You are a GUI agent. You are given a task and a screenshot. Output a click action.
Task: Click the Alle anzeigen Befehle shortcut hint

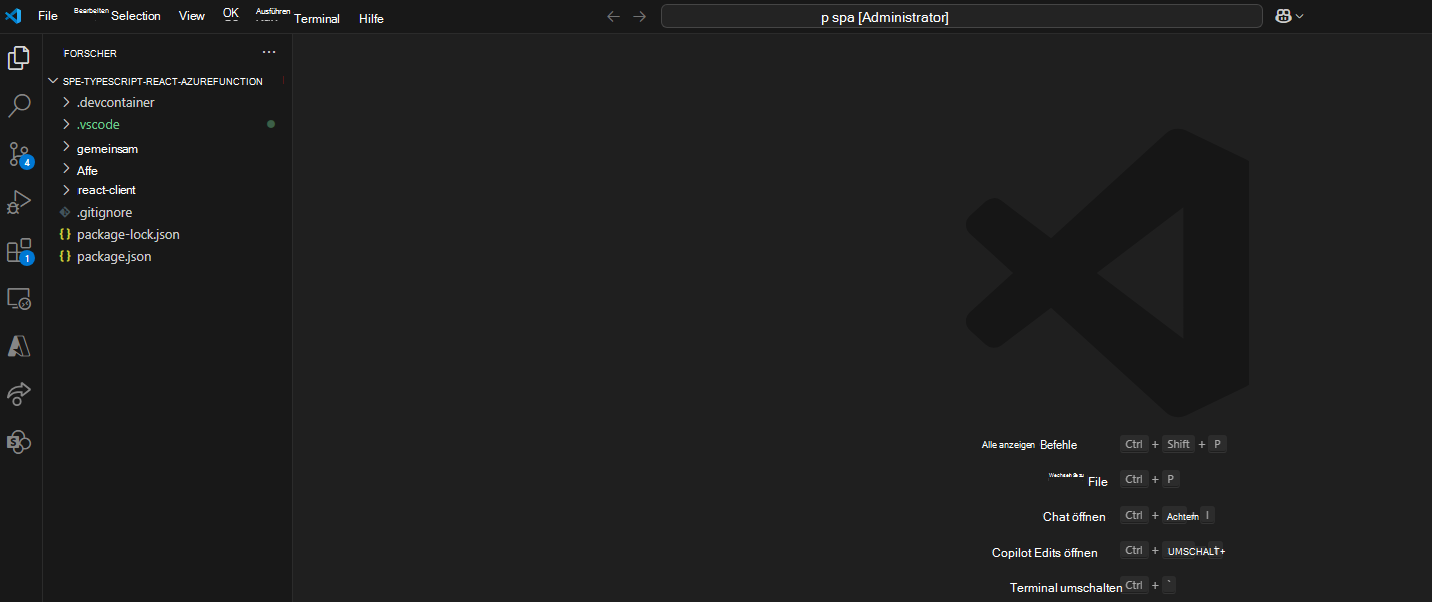pyautogui.click(x=1029, y=444)
